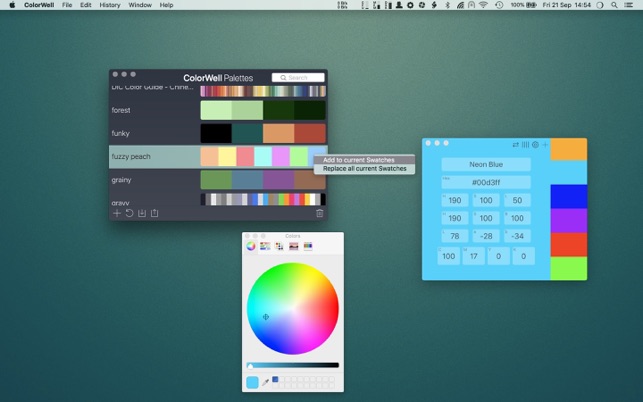Select the dark blue swatch in the sidebar
The height and width of the screenshot is (402, 643).
point(568,196)
